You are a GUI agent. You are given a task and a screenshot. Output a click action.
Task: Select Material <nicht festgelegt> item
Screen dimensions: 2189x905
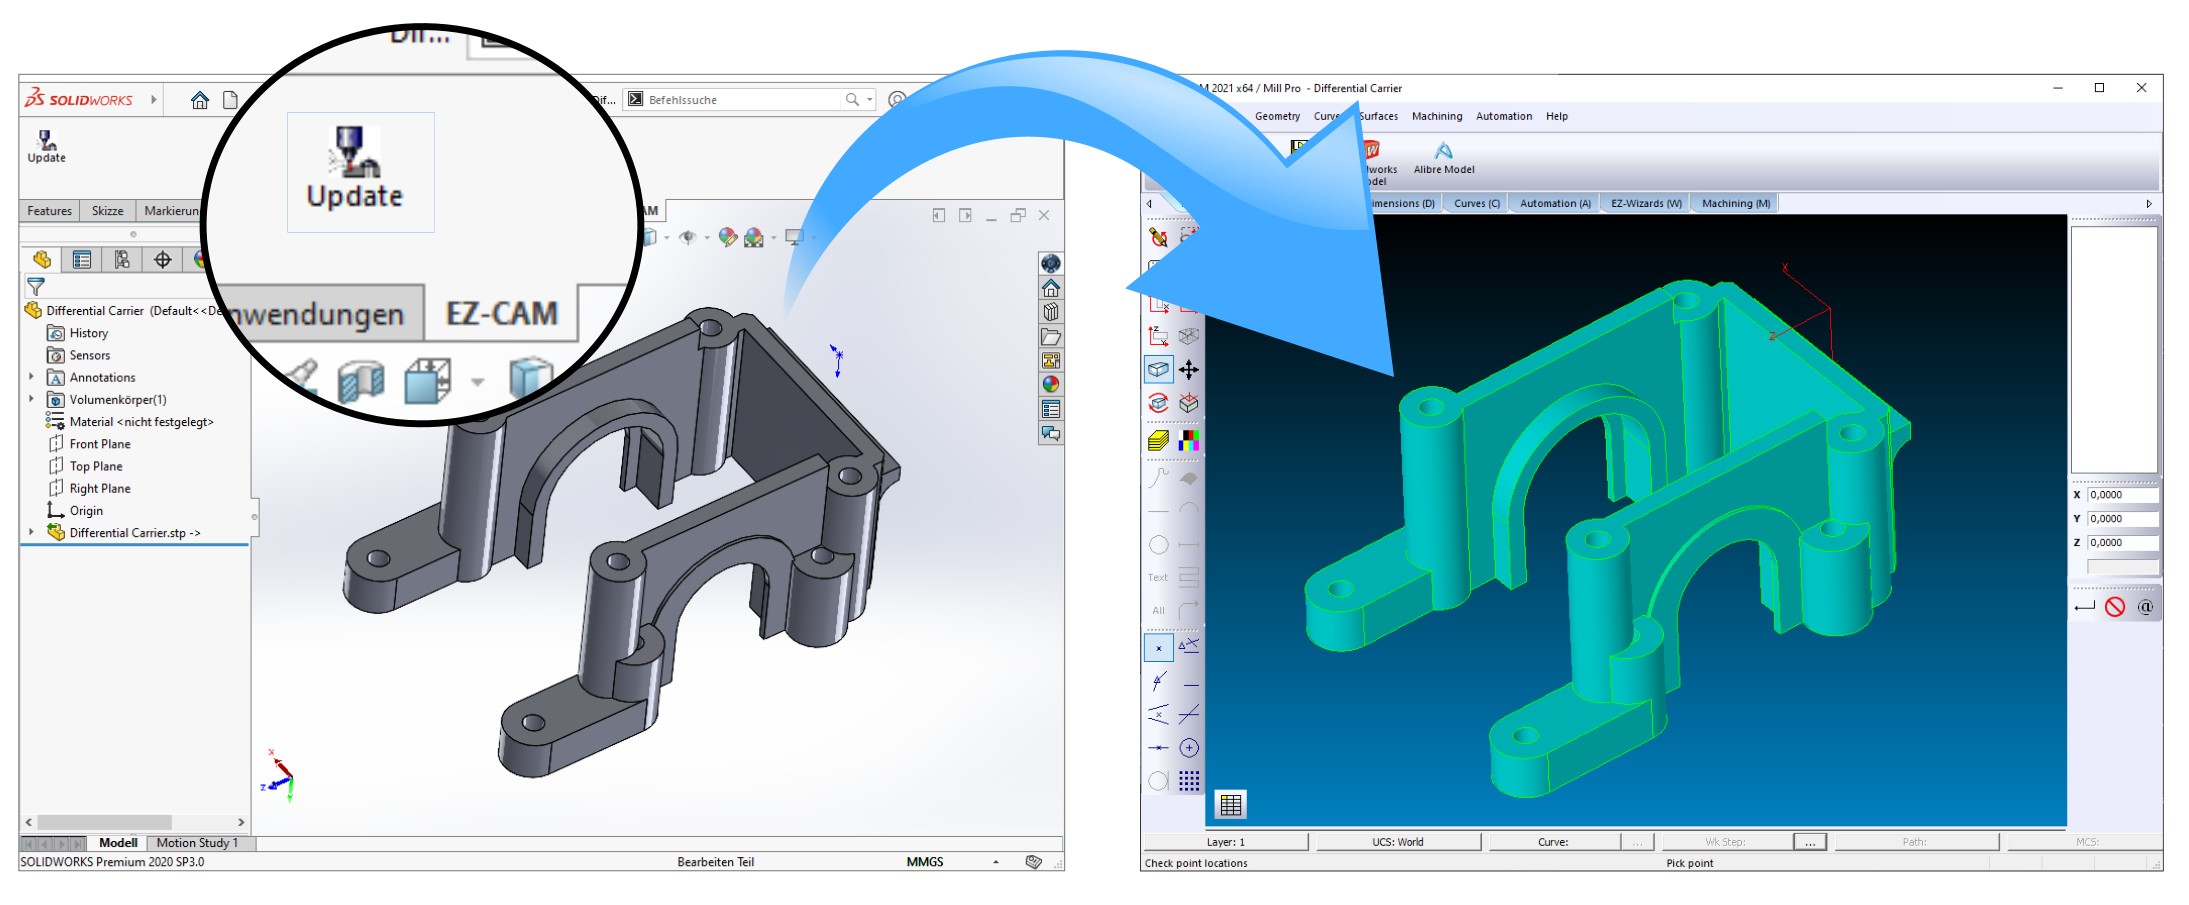(x=130, y=422)
